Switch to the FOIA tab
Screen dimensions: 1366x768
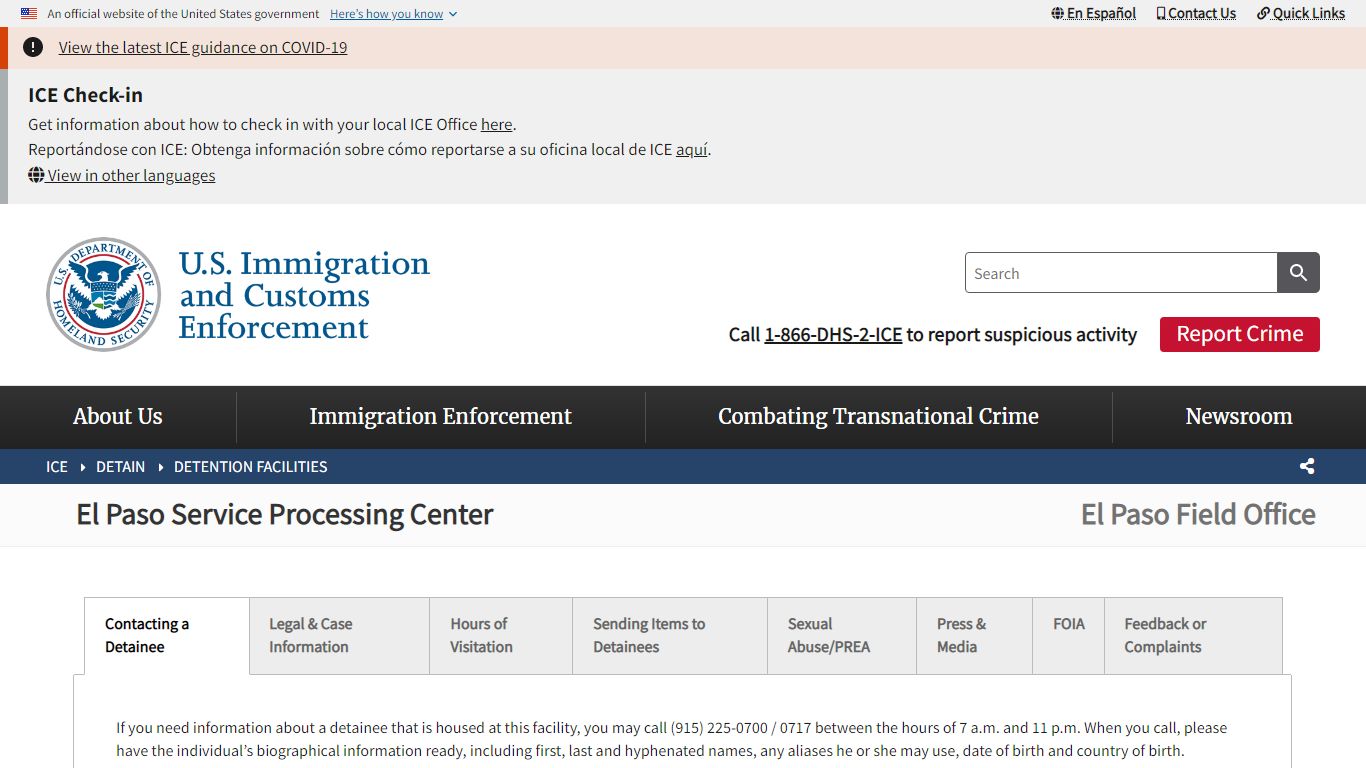point(1068,636)
